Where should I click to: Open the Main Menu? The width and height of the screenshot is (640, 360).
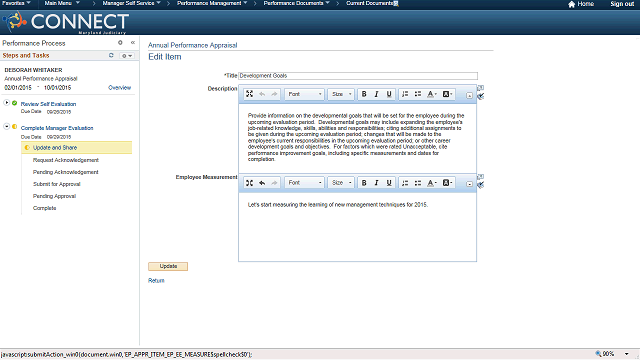[62, 3]
